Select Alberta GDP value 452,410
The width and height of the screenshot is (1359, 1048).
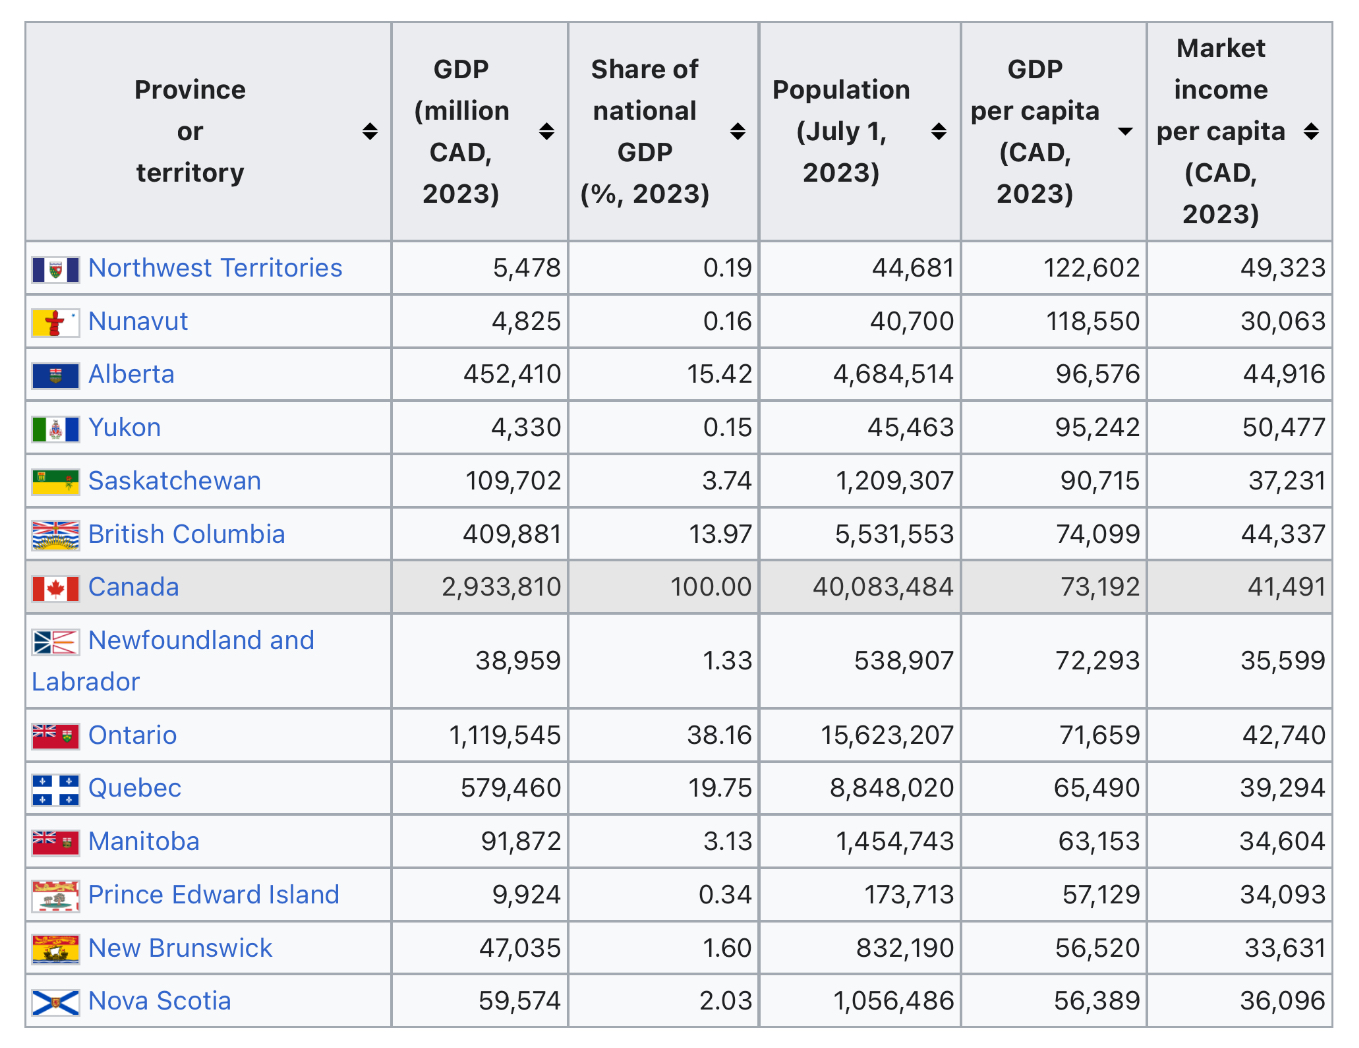click(x=512, y=374)
